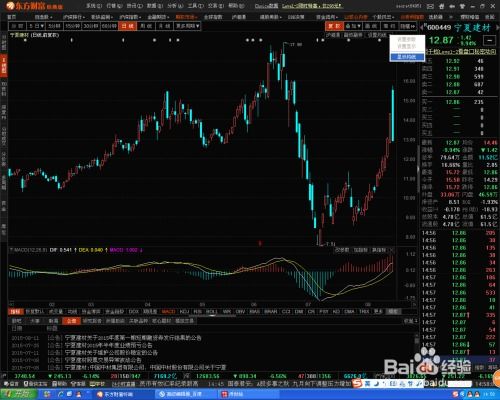
Task: Select CCI indicator tab
Action: click(286, 312)
